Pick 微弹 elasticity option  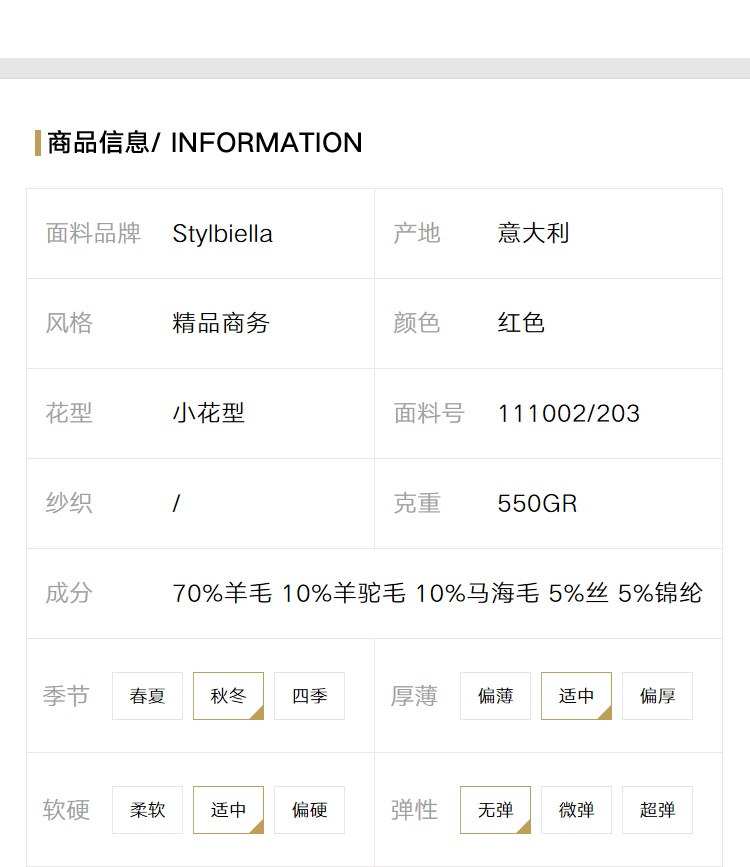tap(576, 809)
